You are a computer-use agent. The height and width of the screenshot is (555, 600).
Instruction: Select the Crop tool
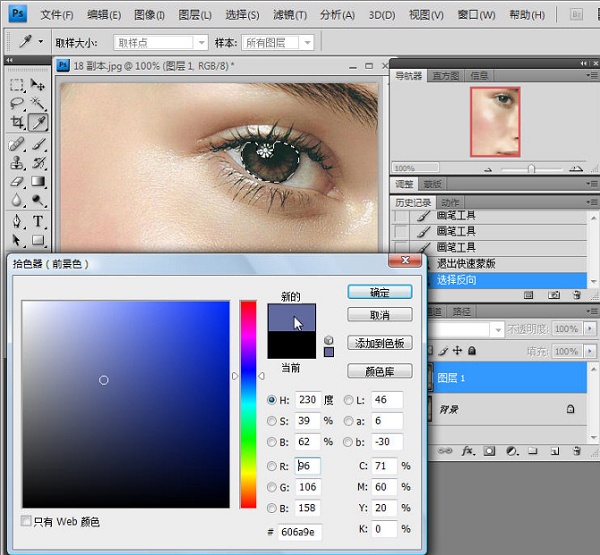coord(17,122)
